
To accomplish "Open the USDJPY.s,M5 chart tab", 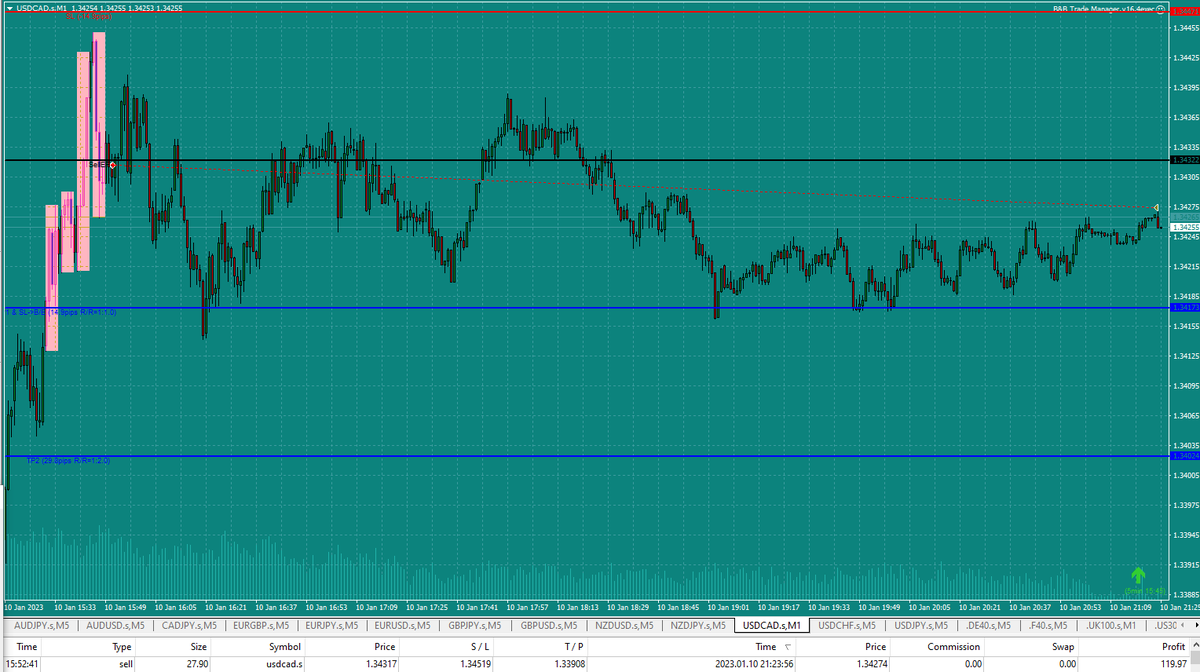I will [x=921, y=626].
